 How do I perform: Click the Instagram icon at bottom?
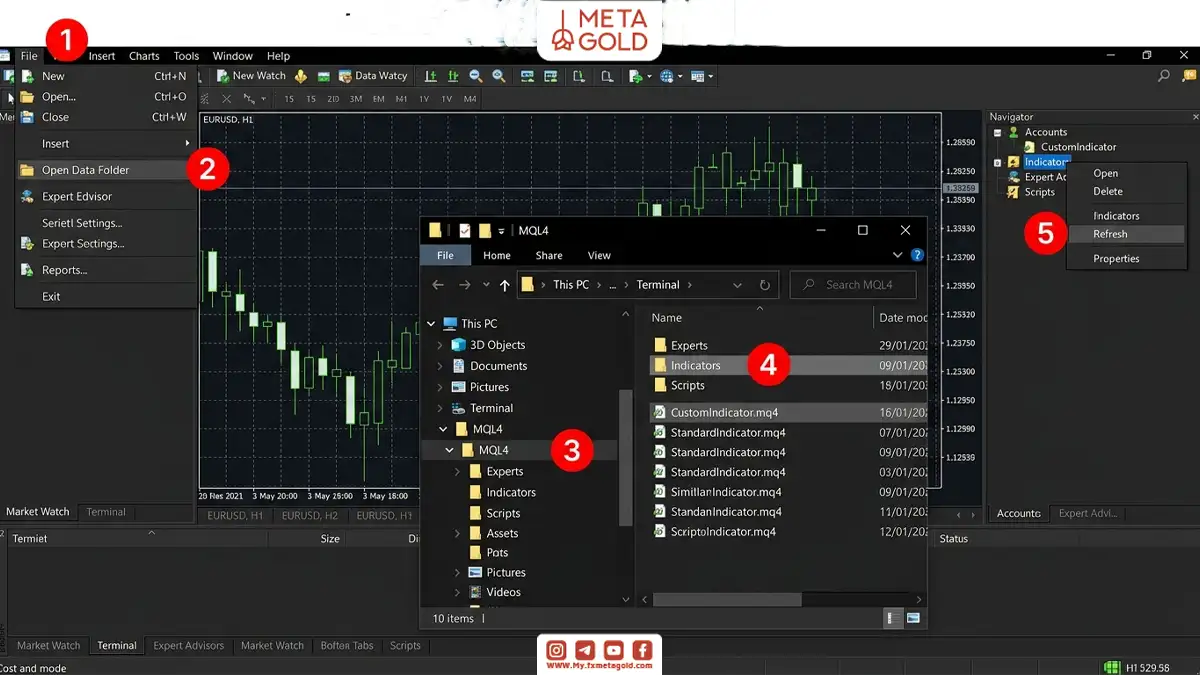557,651
